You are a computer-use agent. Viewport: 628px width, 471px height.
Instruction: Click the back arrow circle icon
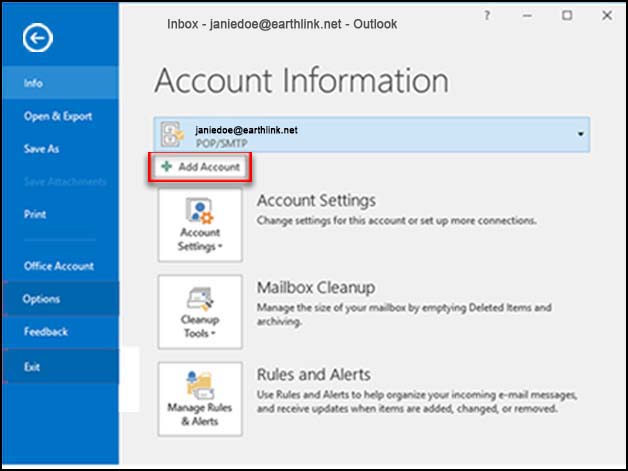point(38,38)
